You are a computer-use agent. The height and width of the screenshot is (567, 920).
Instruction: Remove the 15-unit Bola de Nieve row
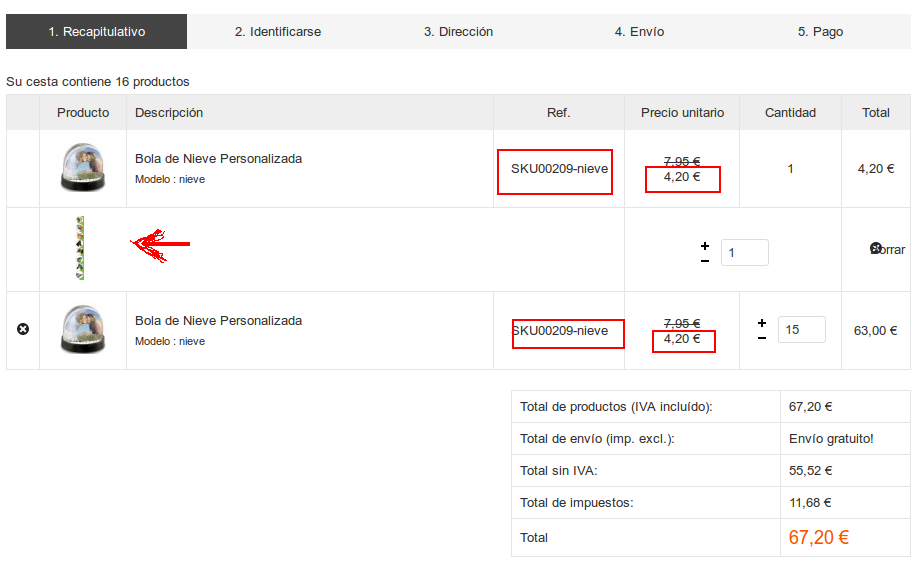coord(23,329)
